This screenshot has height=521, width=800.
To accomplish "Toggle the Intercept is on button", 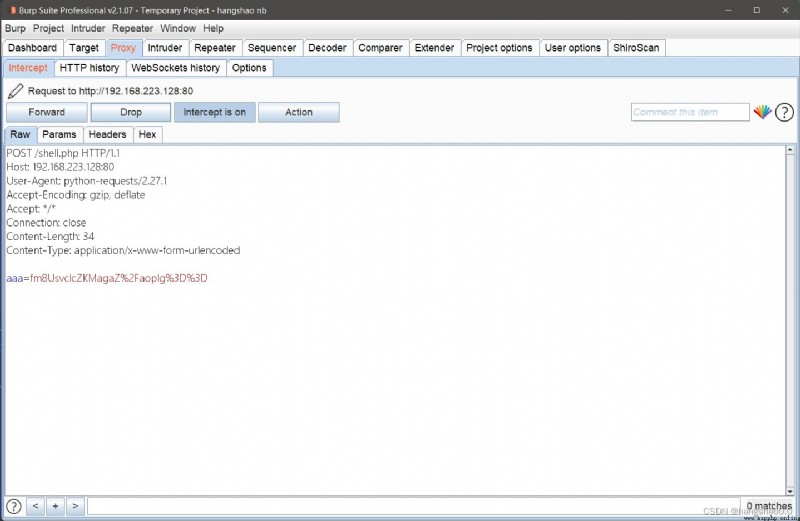I will coord(214,112).
